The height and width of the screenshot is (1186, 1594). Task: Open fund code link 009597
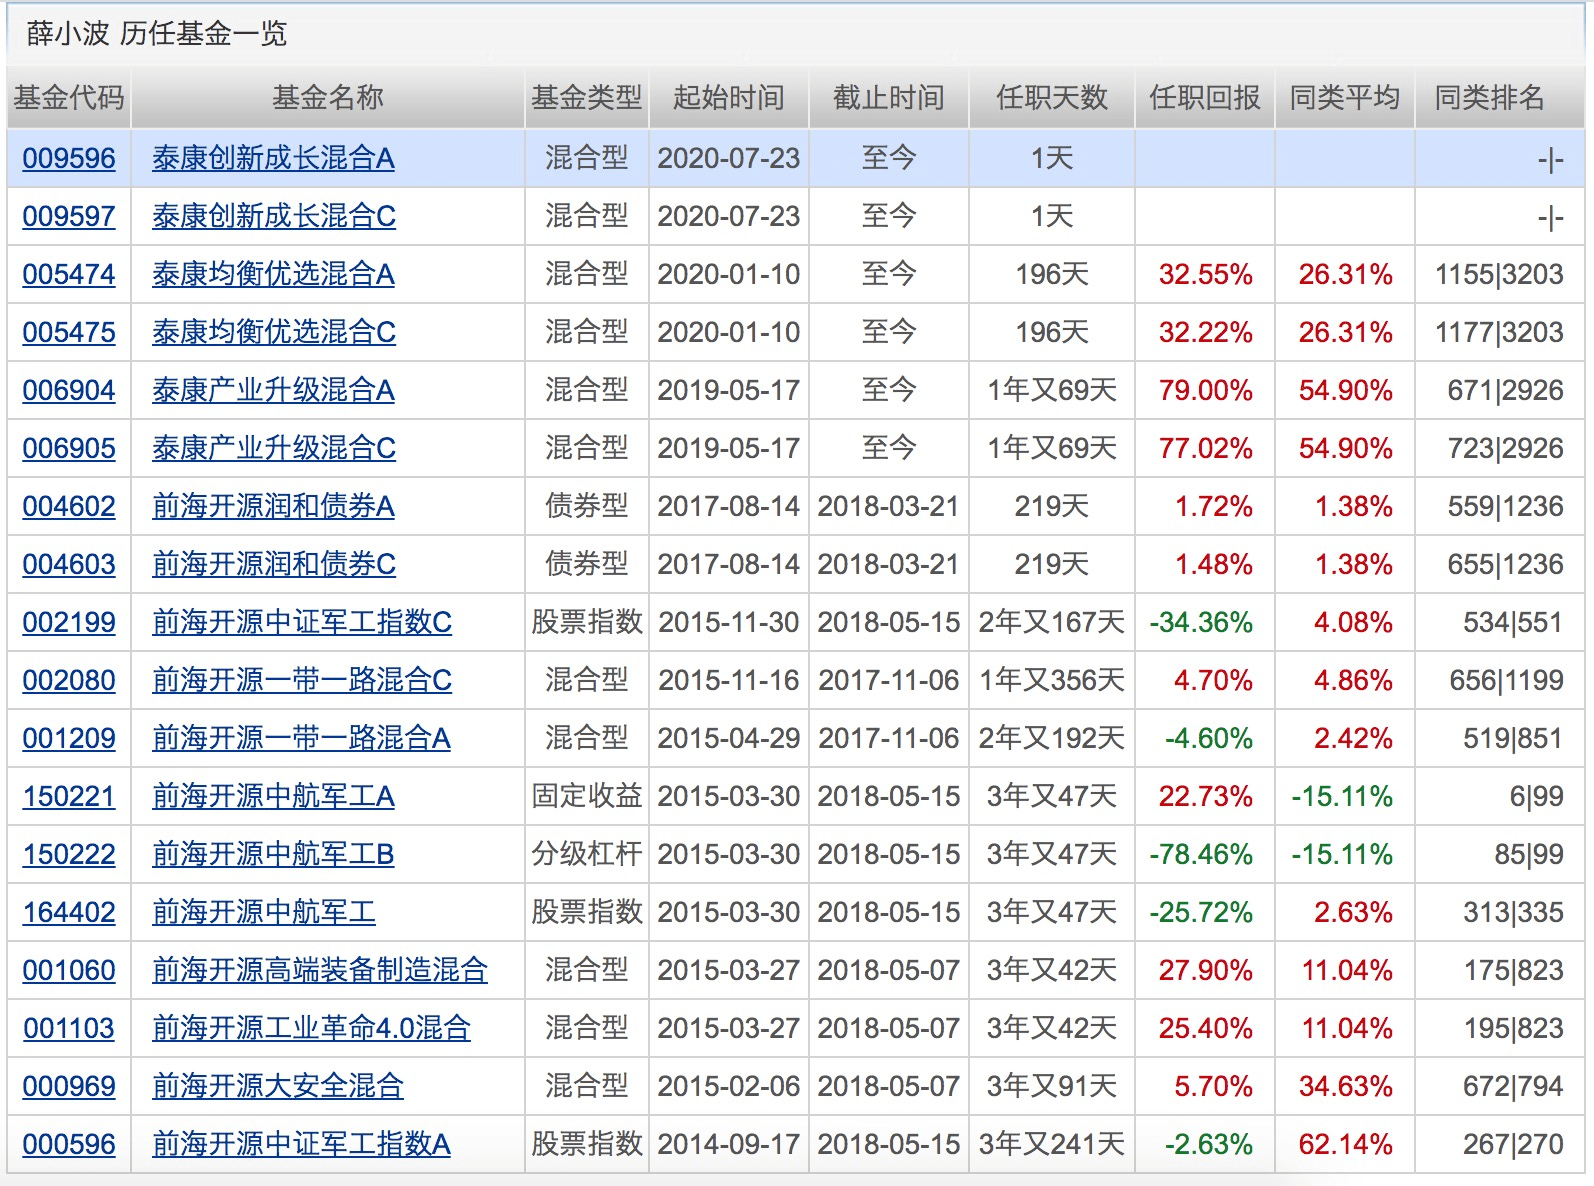(69, 216)
